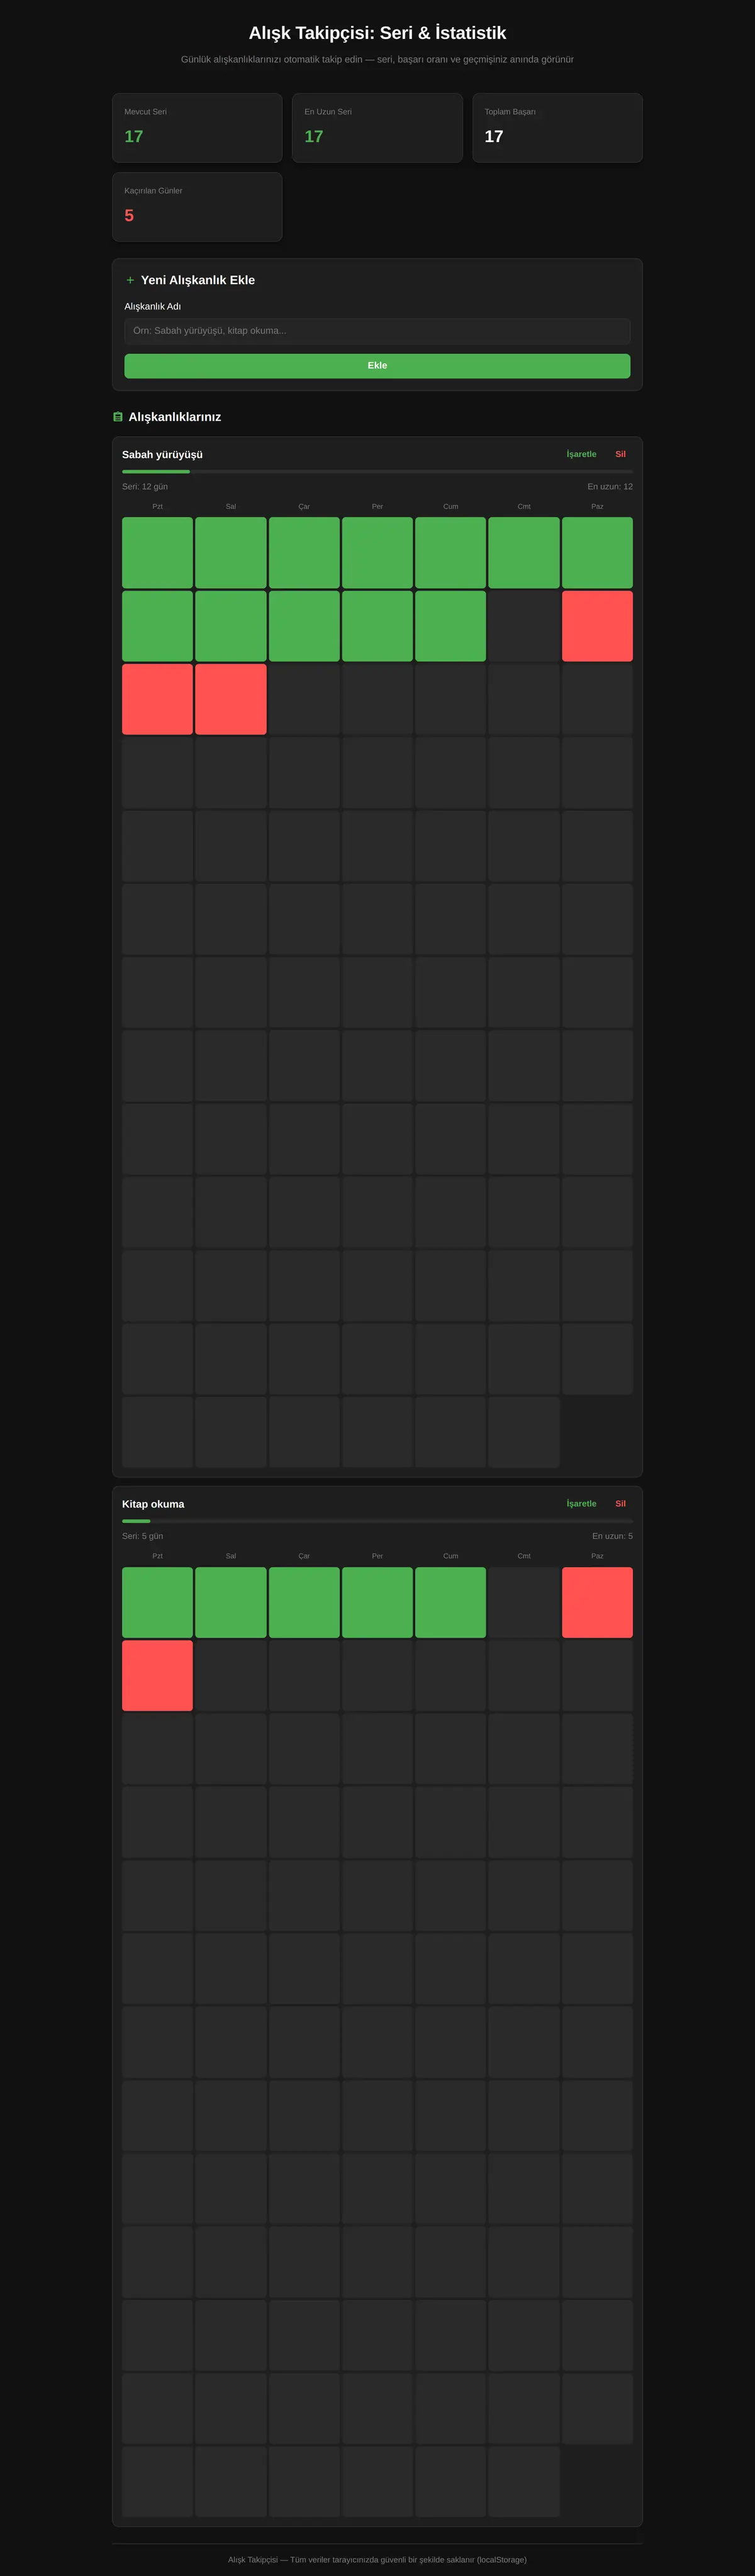This screenshot has height=2576, width=755.
Task: Select the red Pzt cell in Kitap okuma
Action: coord(157,1676)
